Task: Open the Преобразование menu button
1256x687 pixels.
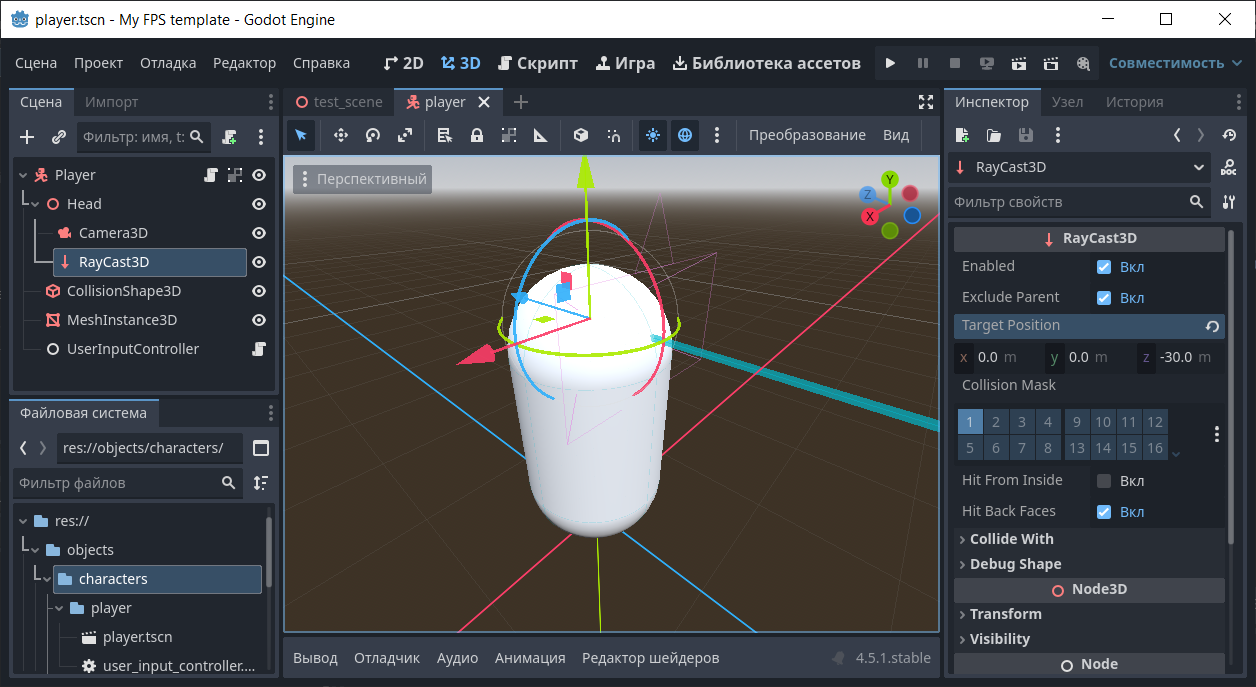Action: point(807,135)
